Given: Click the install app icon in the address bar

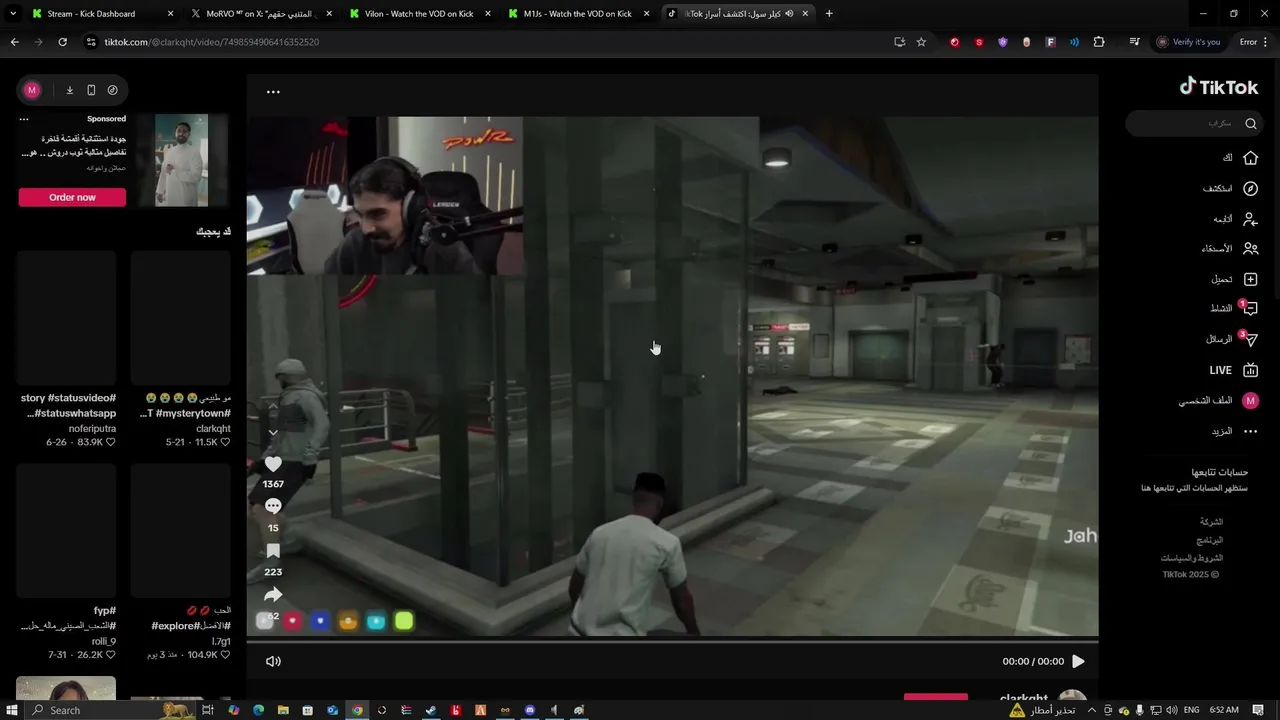Looking at the screenshot, I should (899, 42).
